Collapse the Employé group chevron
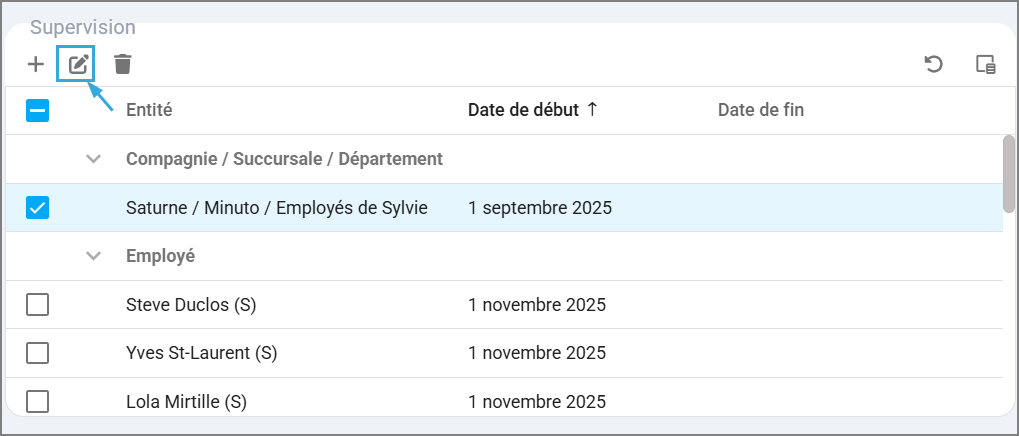Viewport: 1019px width, 436px height. [x=94, y=256]
